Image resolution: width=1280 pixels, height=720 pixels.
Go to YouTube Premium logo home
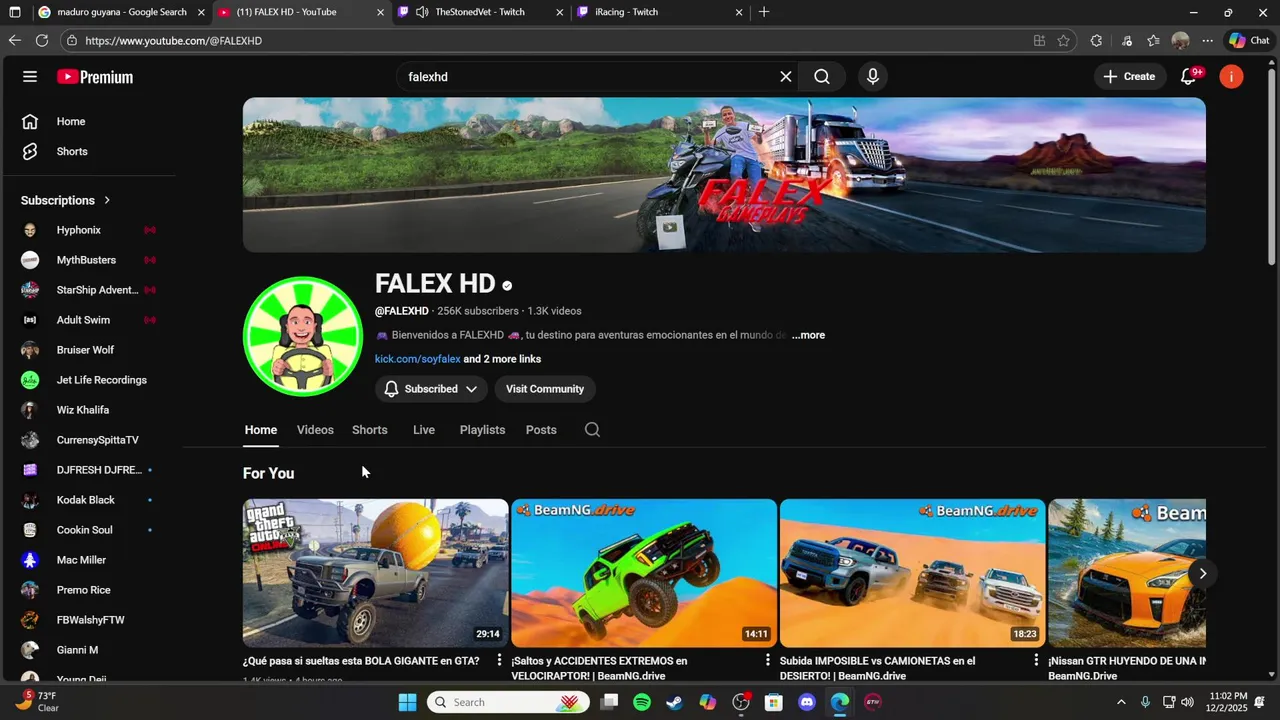coord(95,77)
